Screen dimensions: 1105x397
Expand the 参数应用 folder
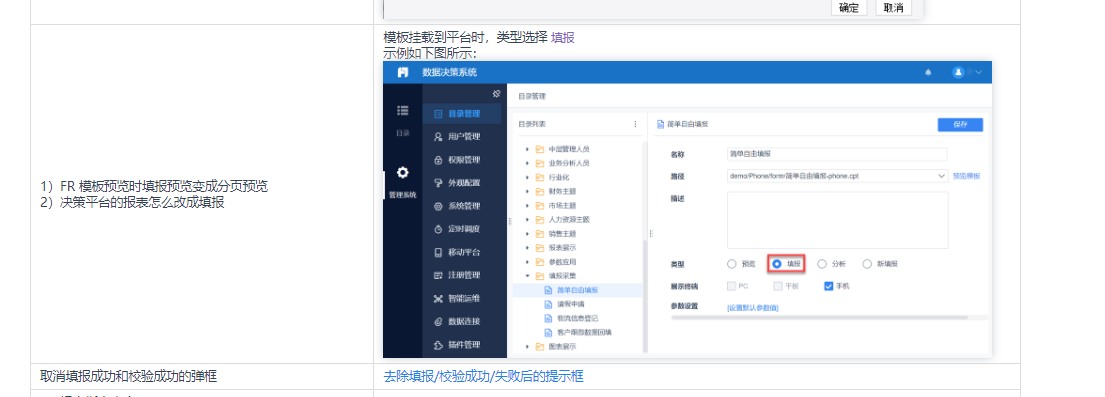(527, 262)
